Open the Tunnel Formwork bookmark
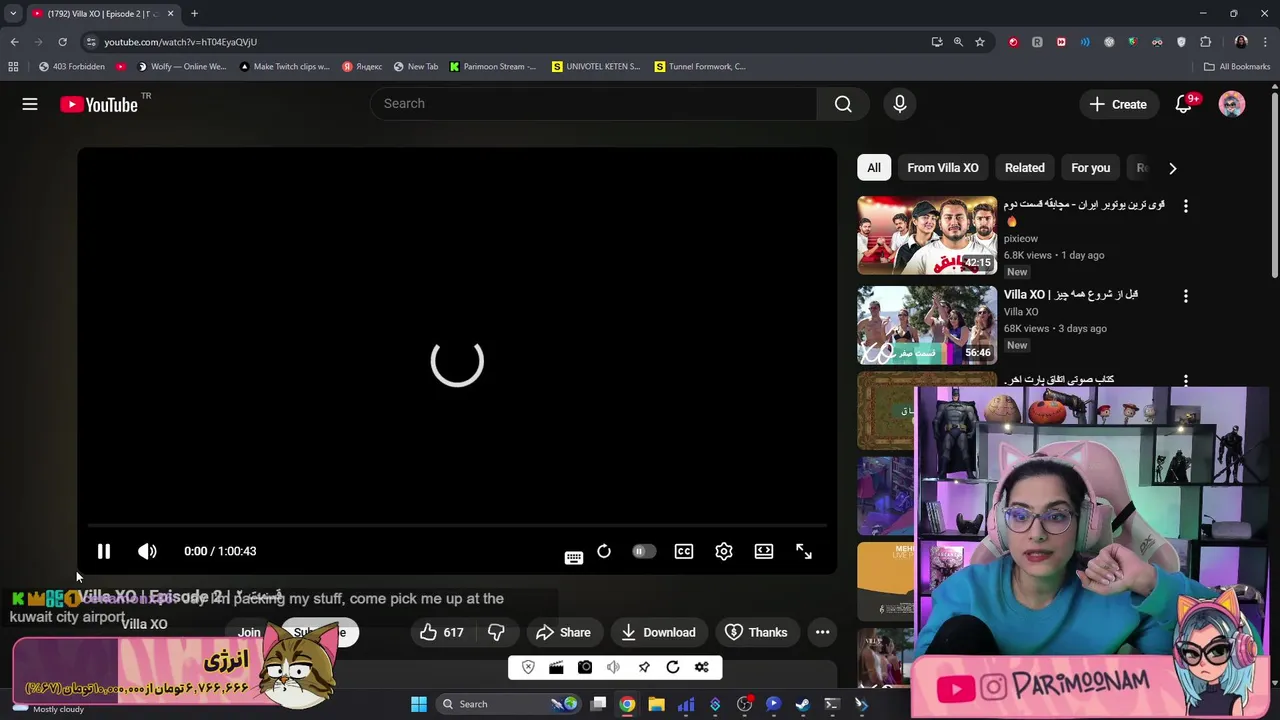 click(700, 67)
